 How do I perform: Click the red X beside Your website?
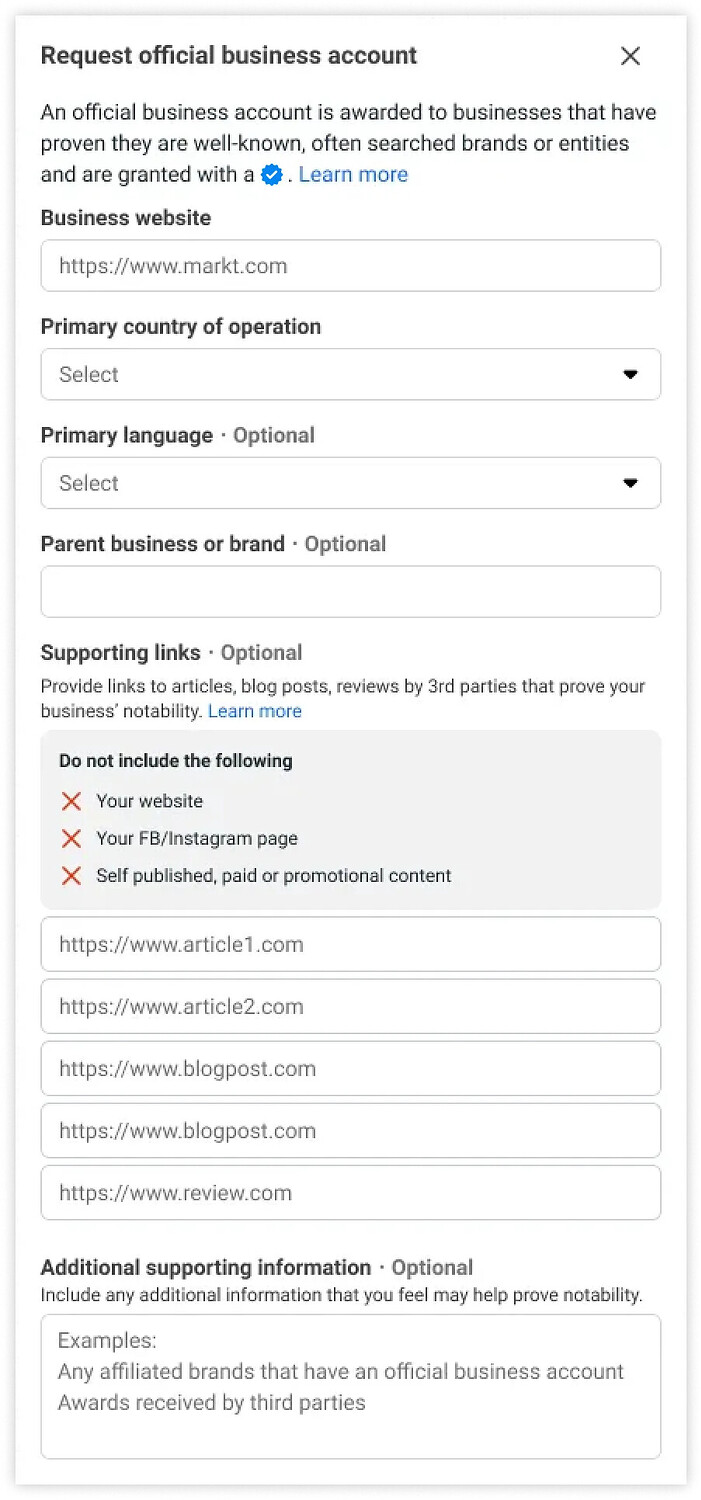[71, 801]
